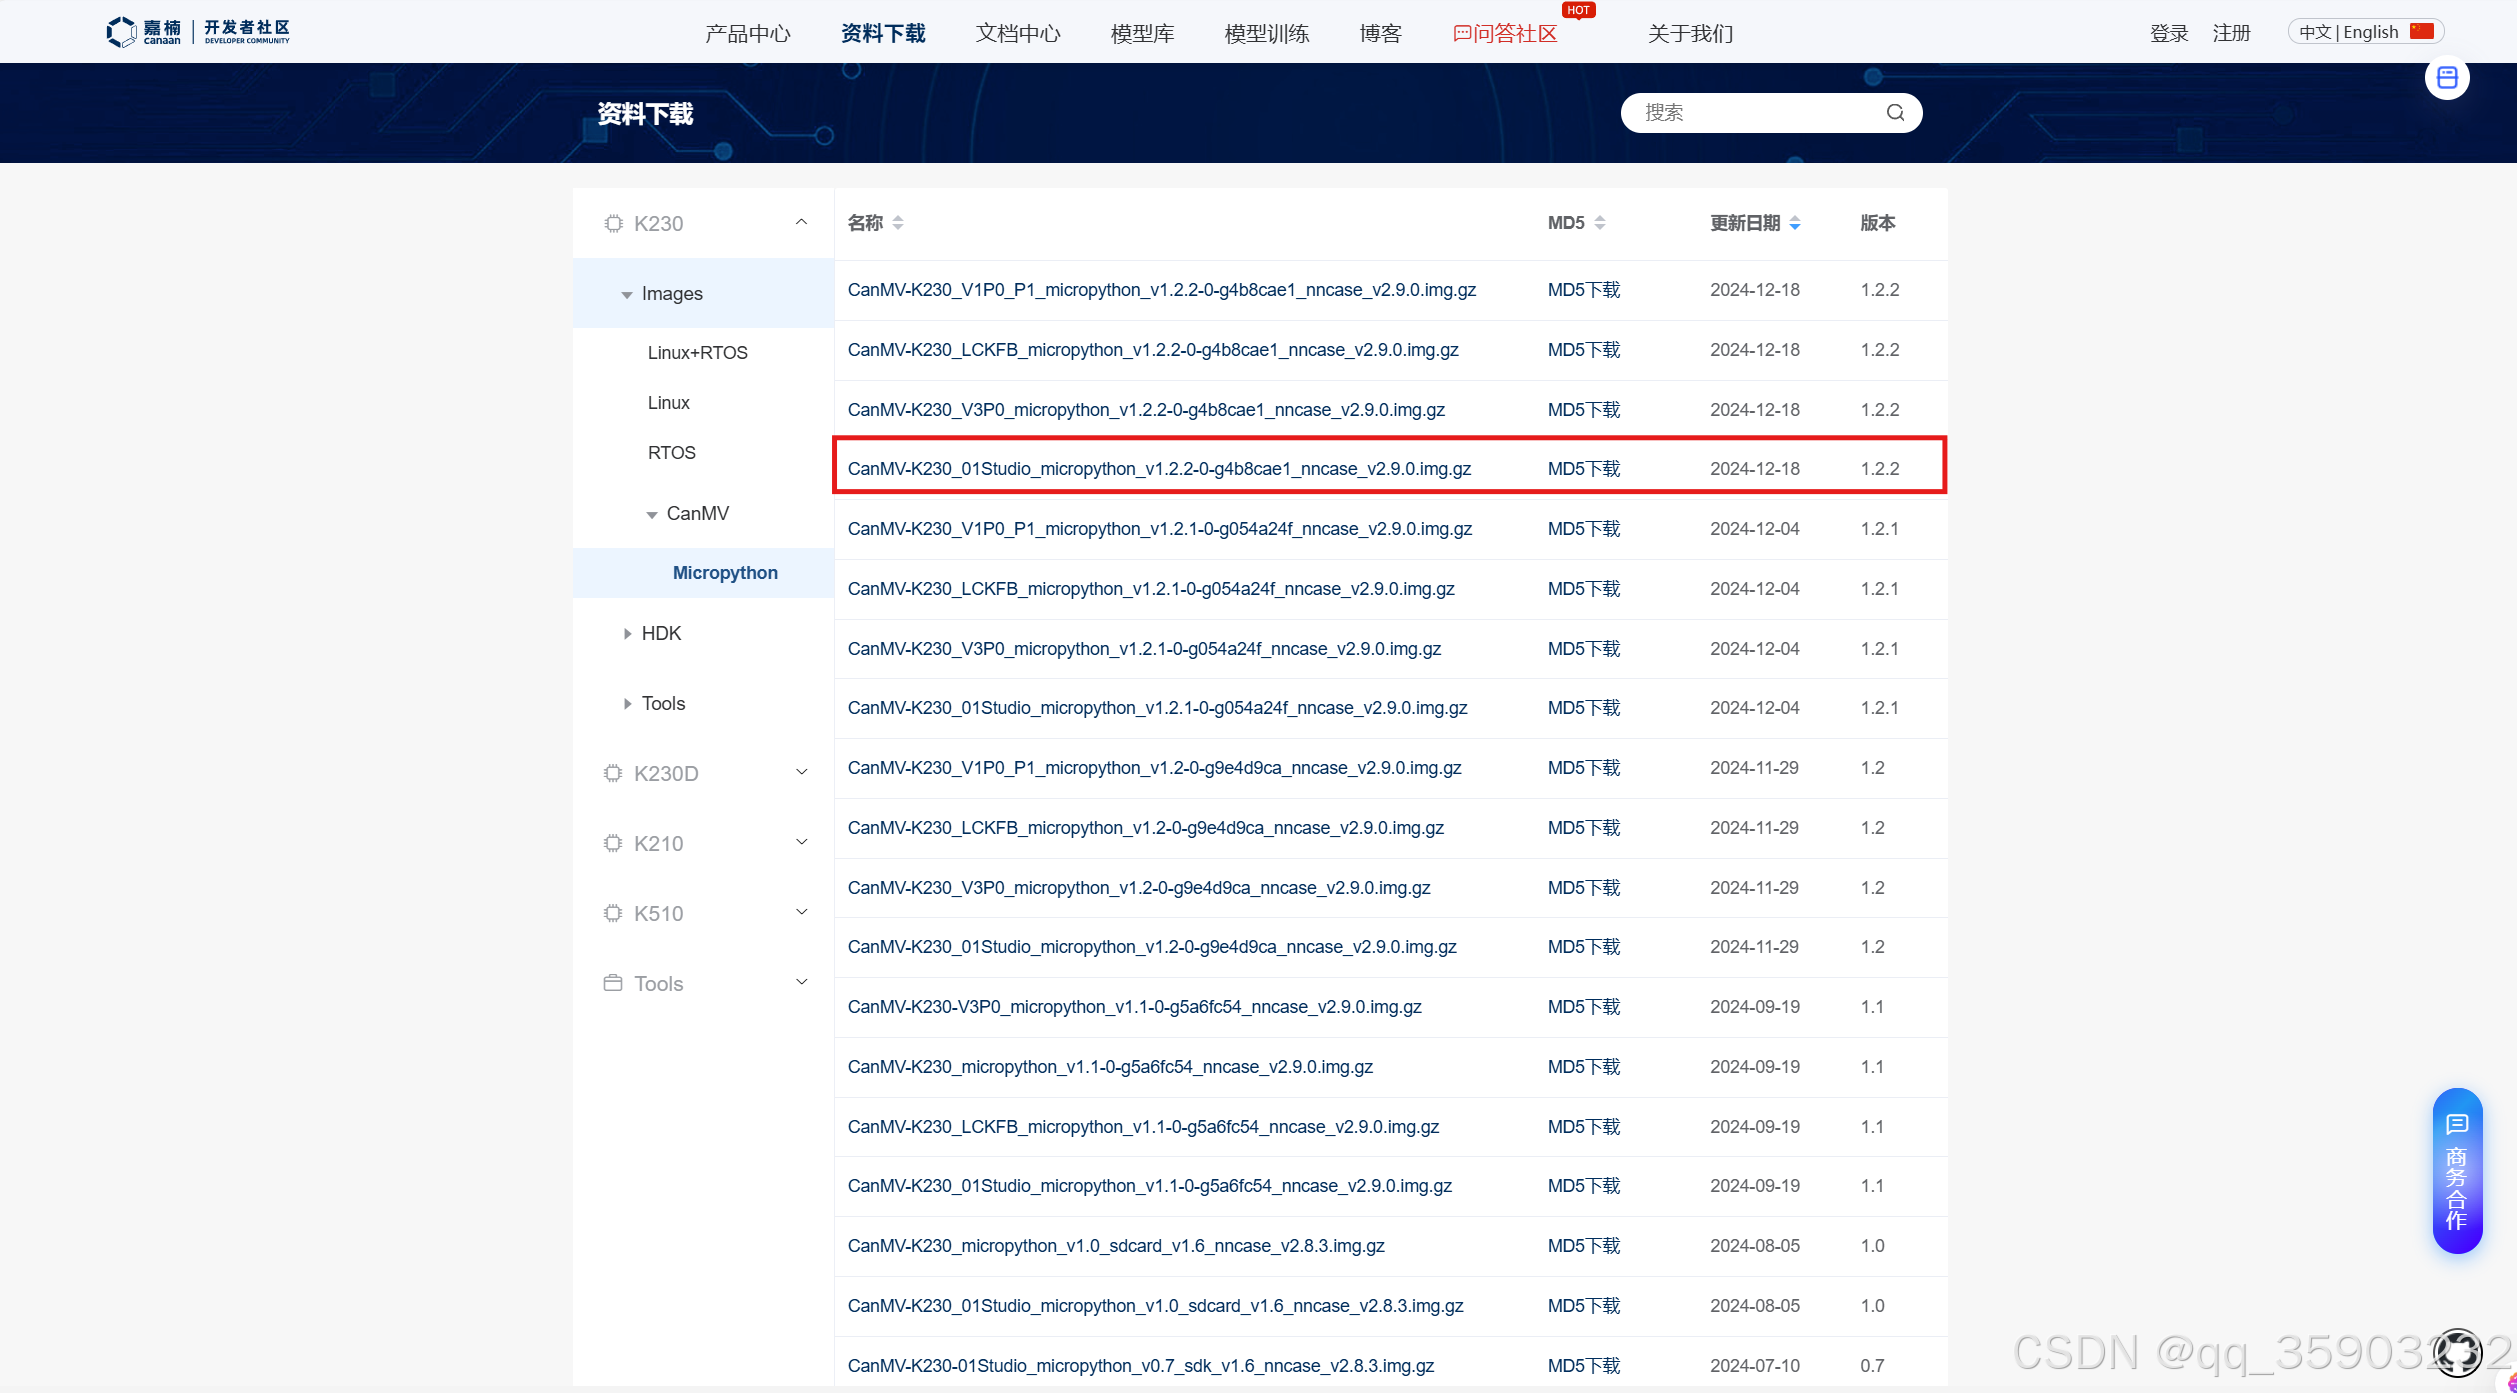The width and height of the screenshot is (2517, 1393).
Task: Download the highlighted 01Studio v1.2.2 image
Action: pyautogui.click(x=1158, y=469)
